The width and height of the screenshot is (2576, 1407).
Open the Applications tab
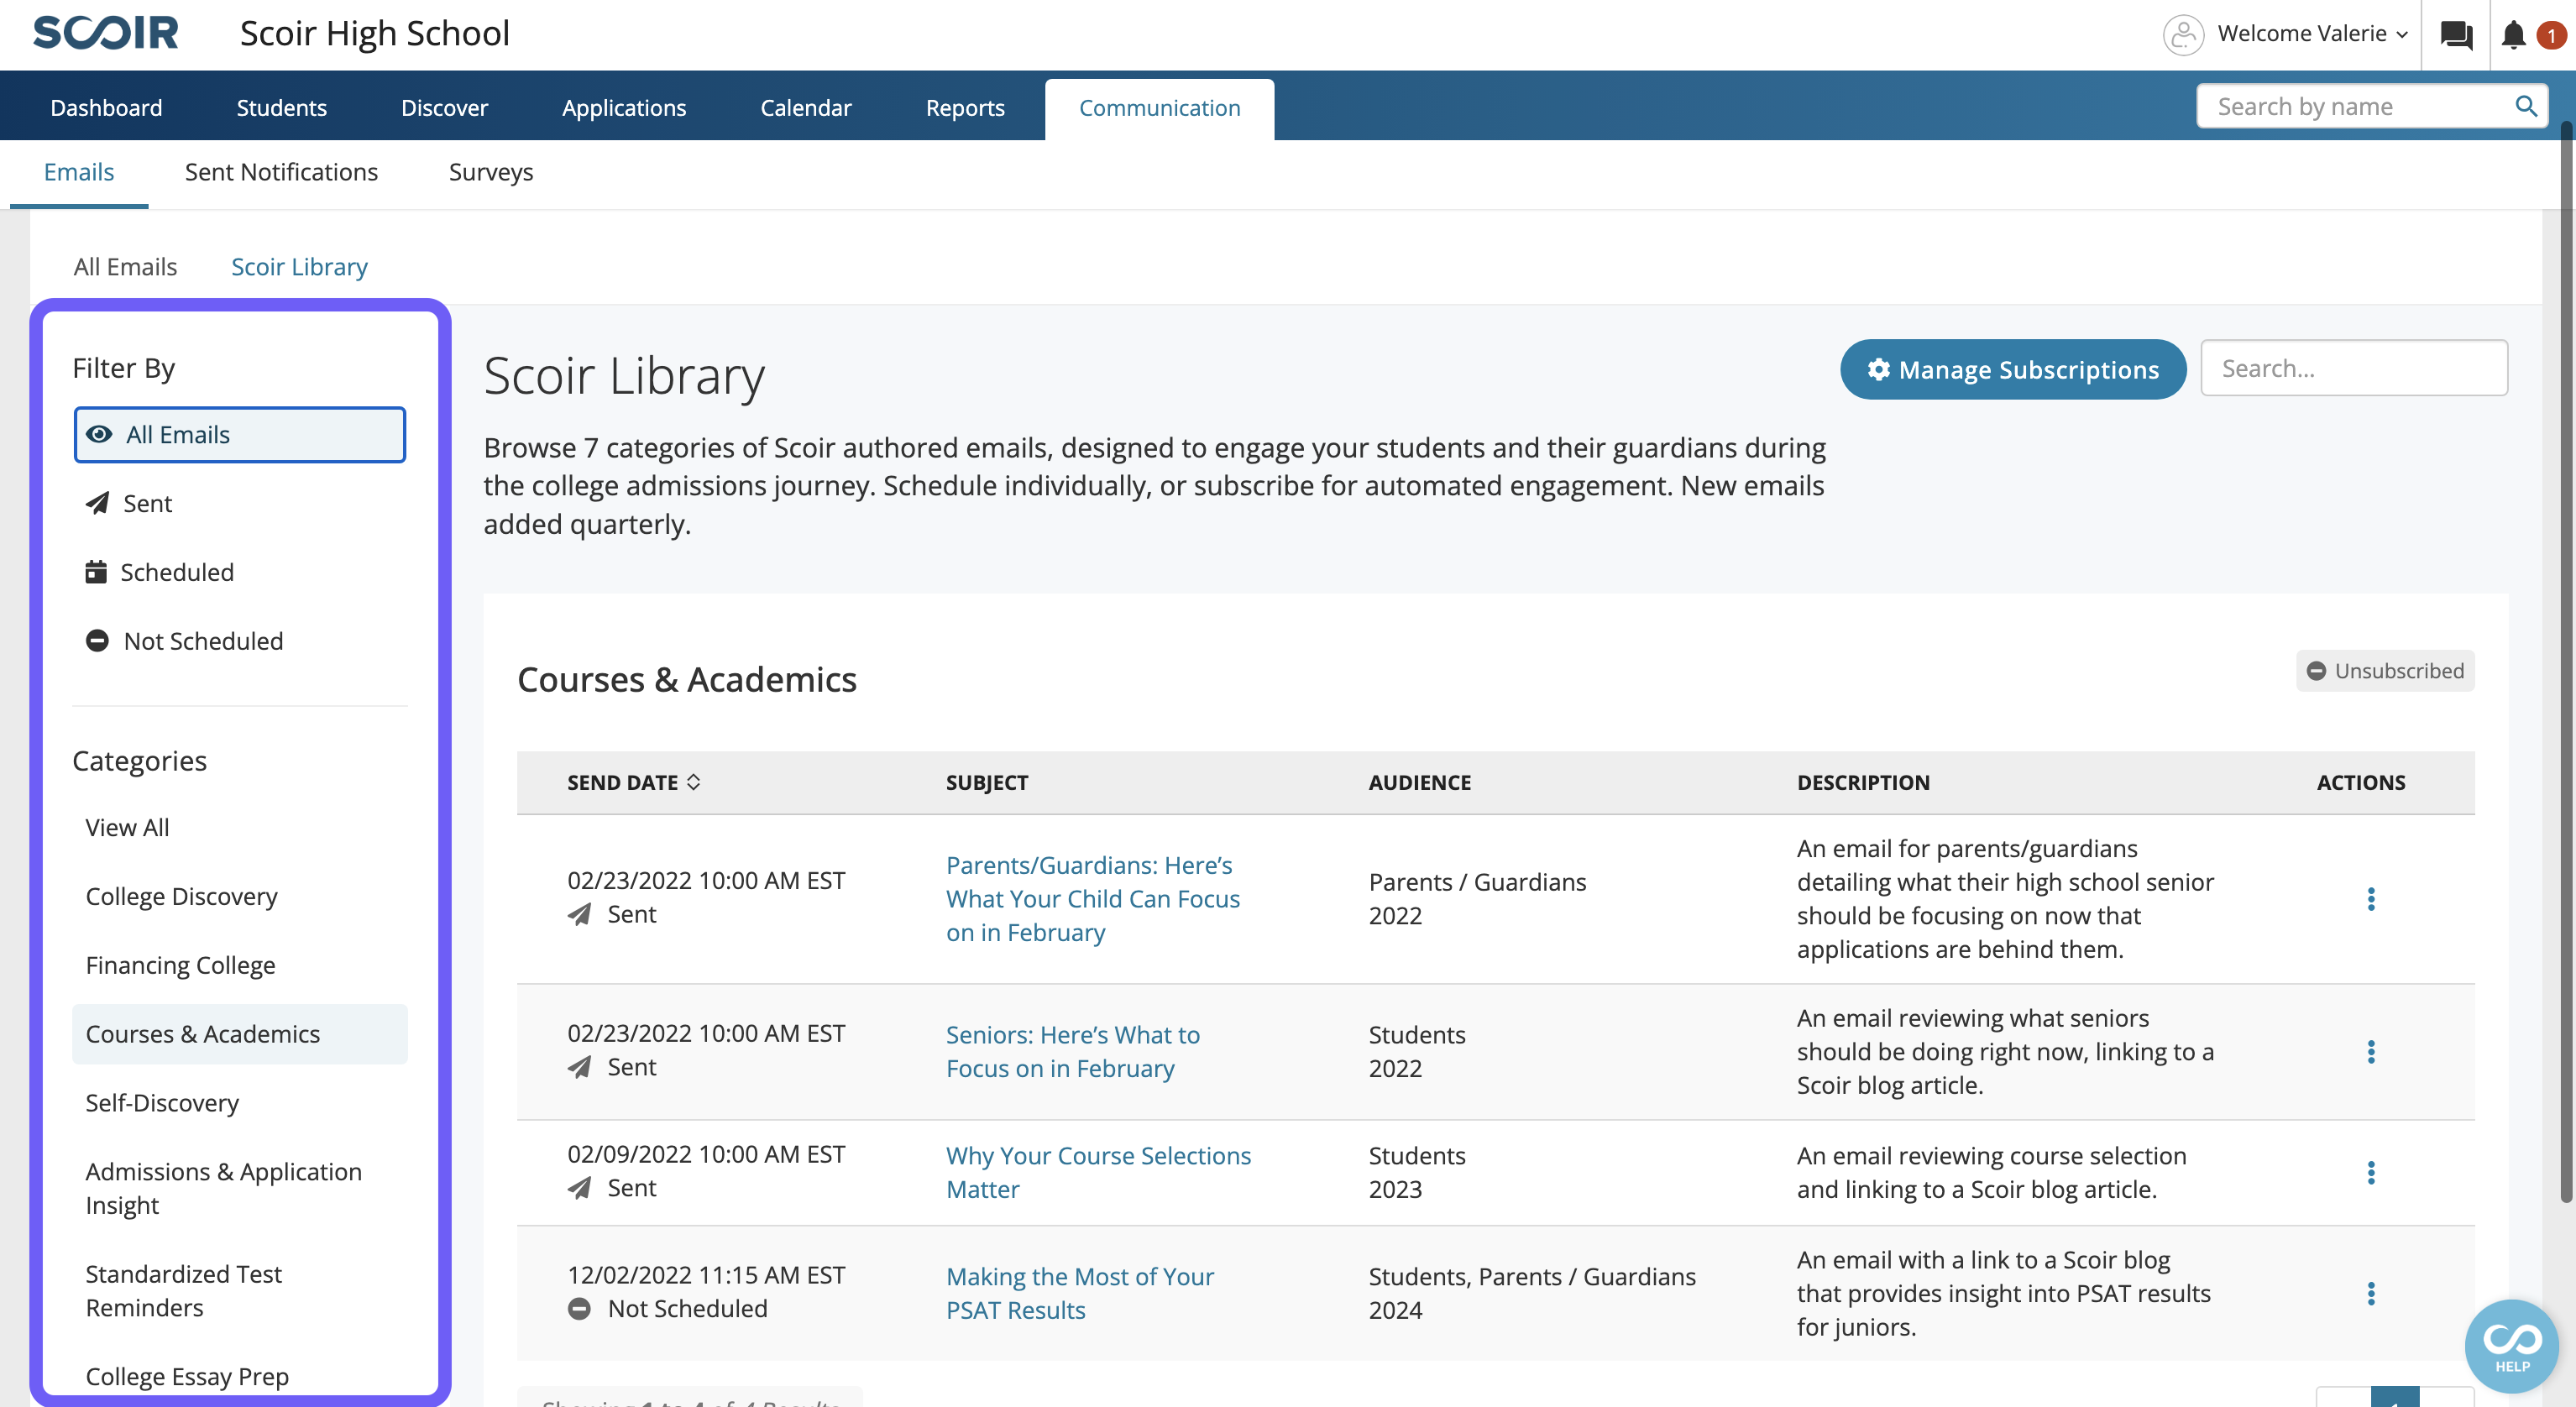click(x=624, y=108)
